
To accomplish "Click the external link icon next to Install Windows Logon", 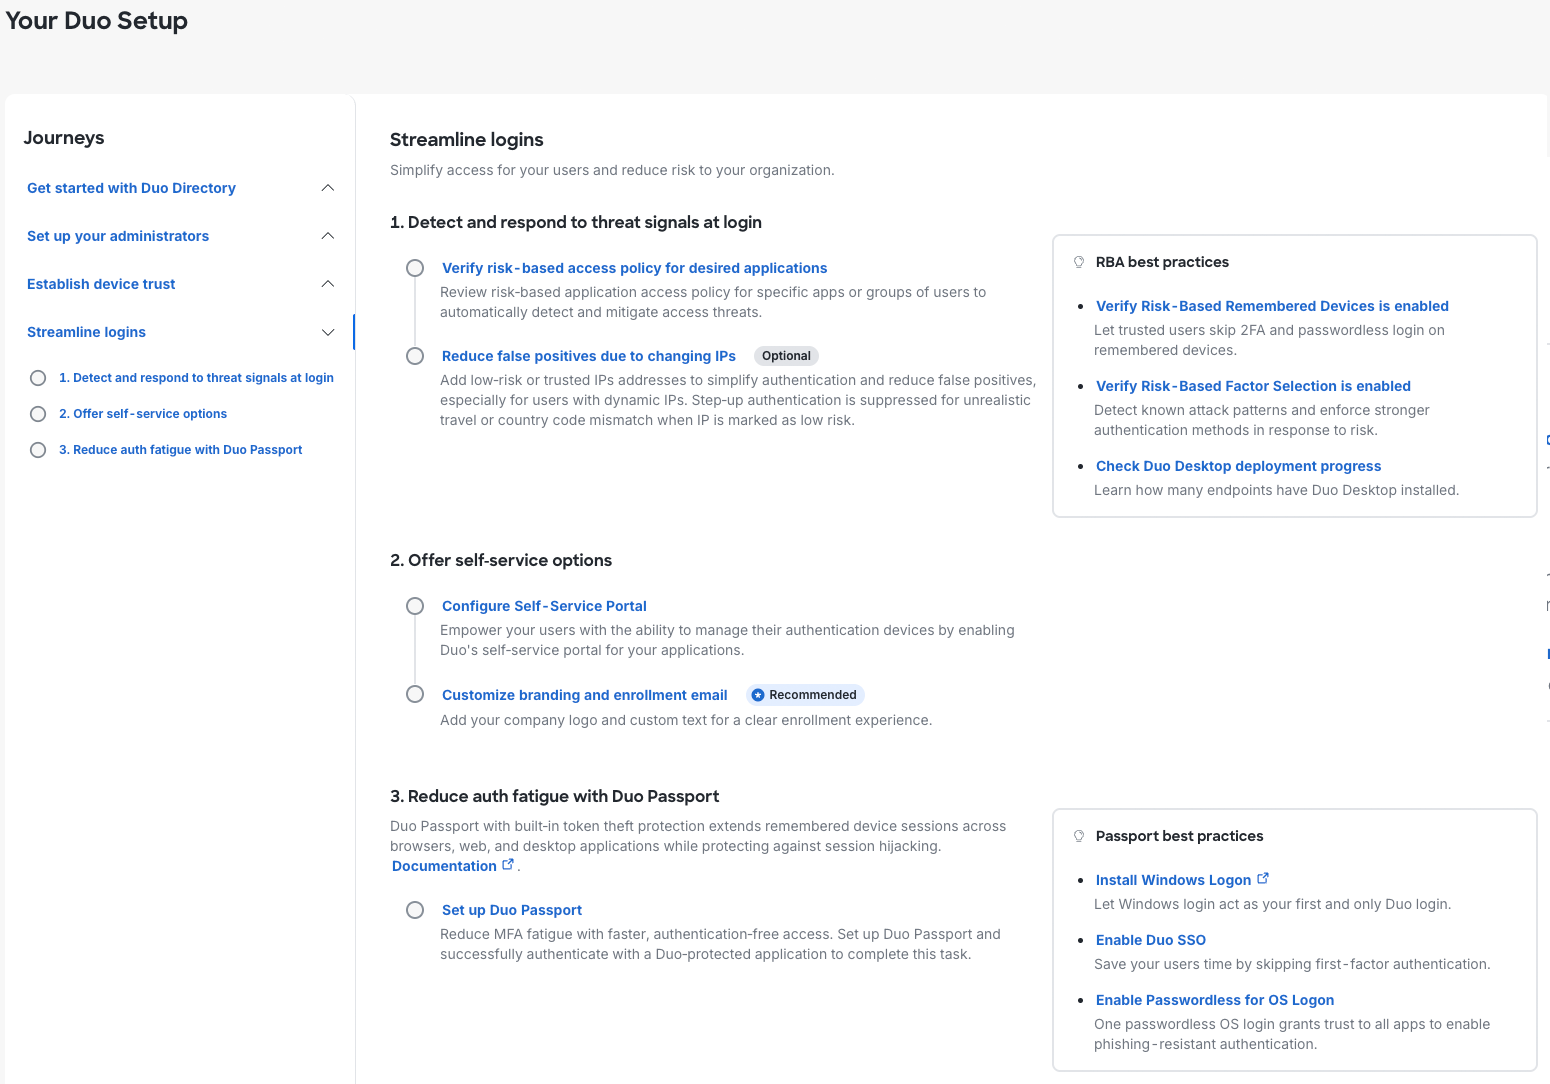I will 1263,879.
